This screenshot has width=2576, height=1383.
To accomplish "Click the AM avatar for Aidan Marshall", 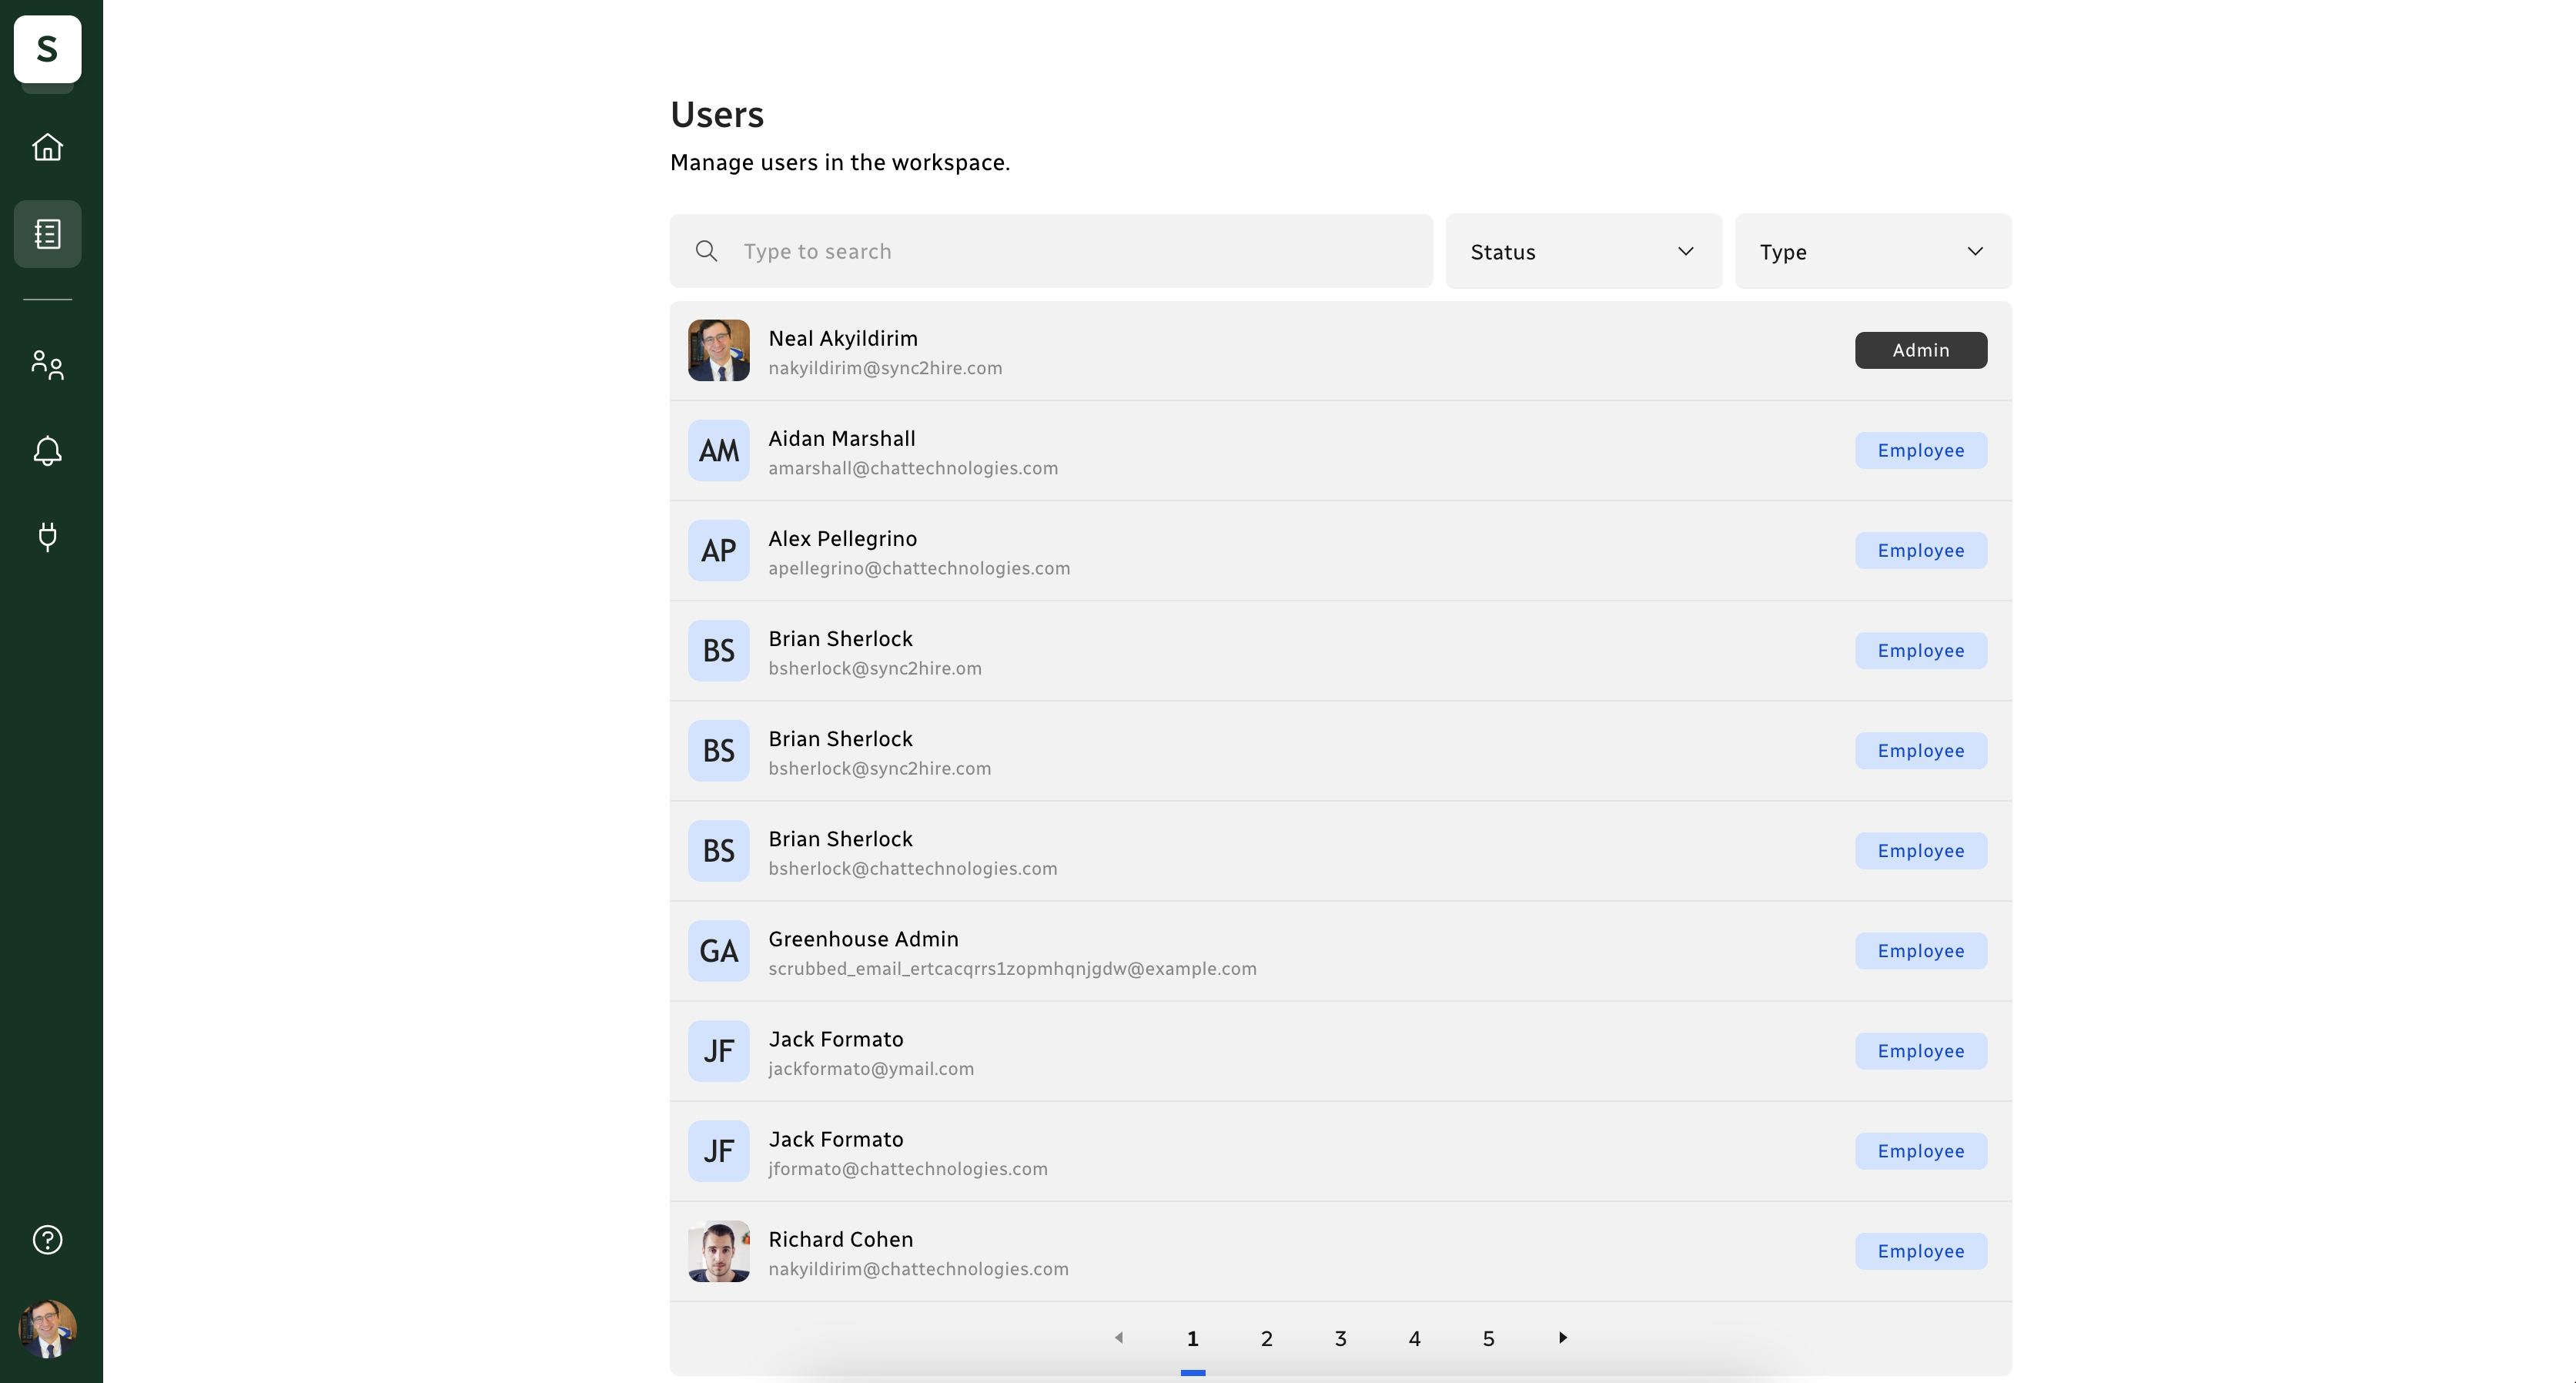I will [719, 450].
